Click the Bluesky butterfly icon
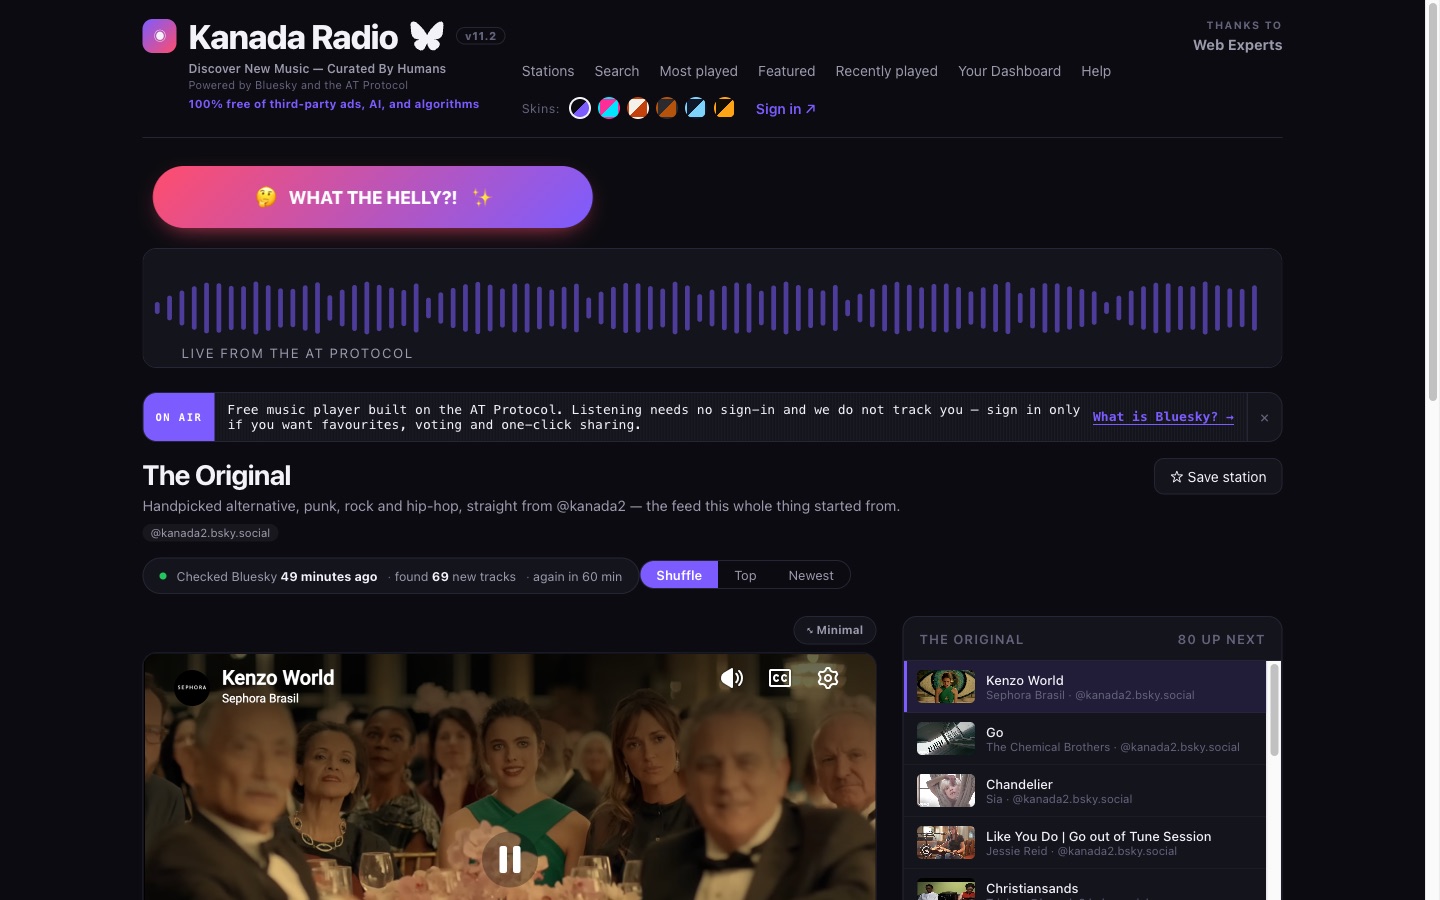 427,36
